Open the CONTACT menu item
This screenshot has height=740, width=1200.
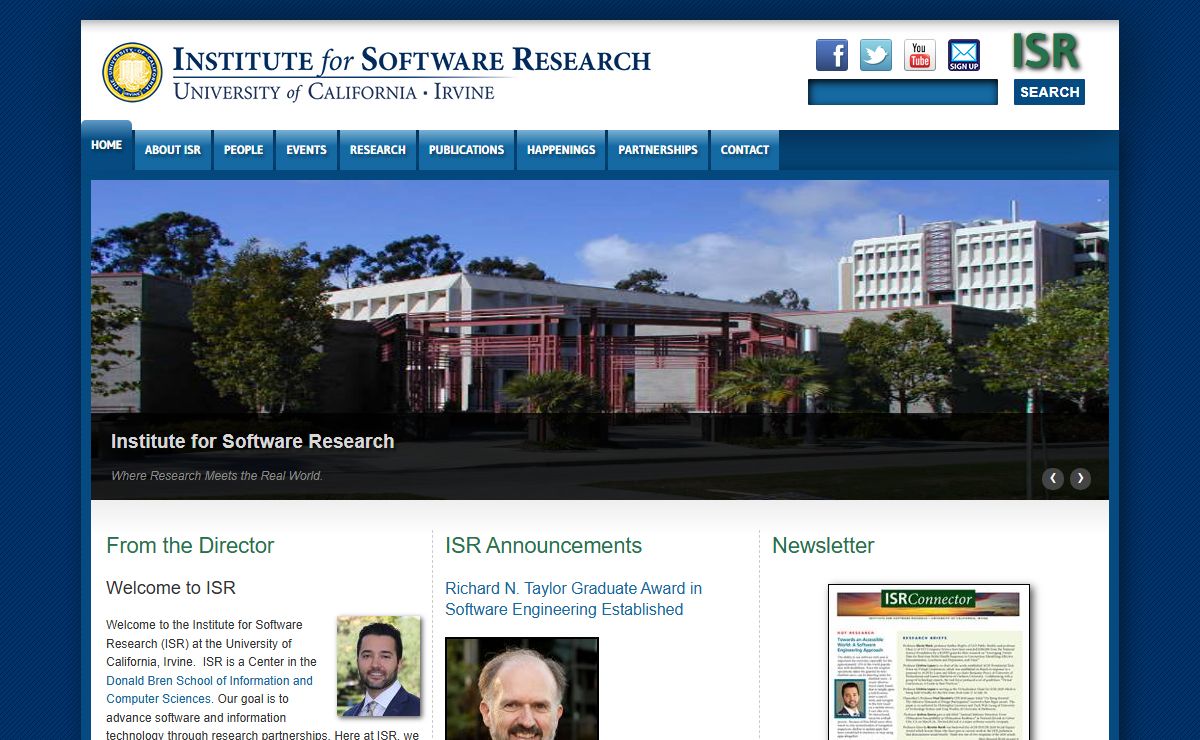pyautogui.click(x=745, y=150)
